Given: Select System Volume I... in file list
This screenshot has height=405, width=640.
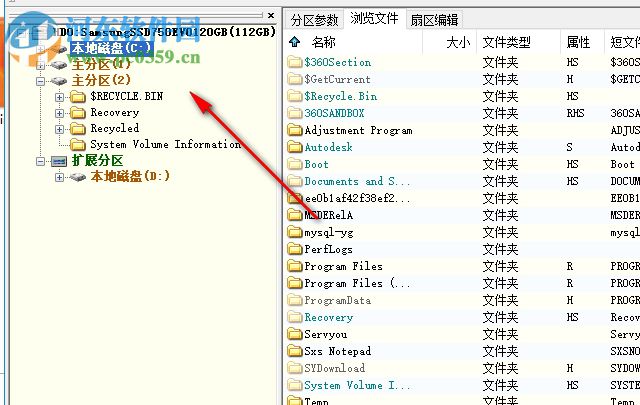Looking at the screenshot, I should pyautogui.click(x=357, y=385).
